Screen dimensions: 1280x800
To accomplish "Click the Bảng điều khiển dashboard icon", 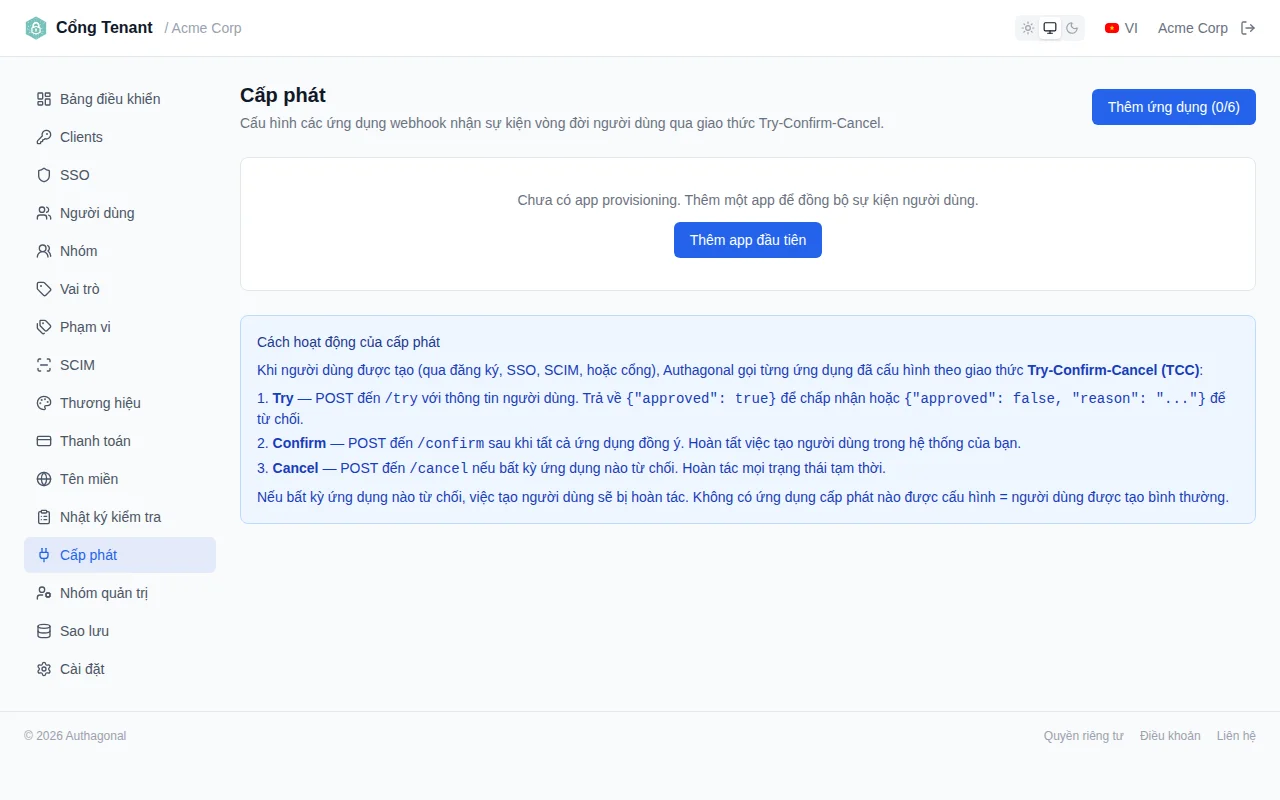I will (x=44, y=99).
